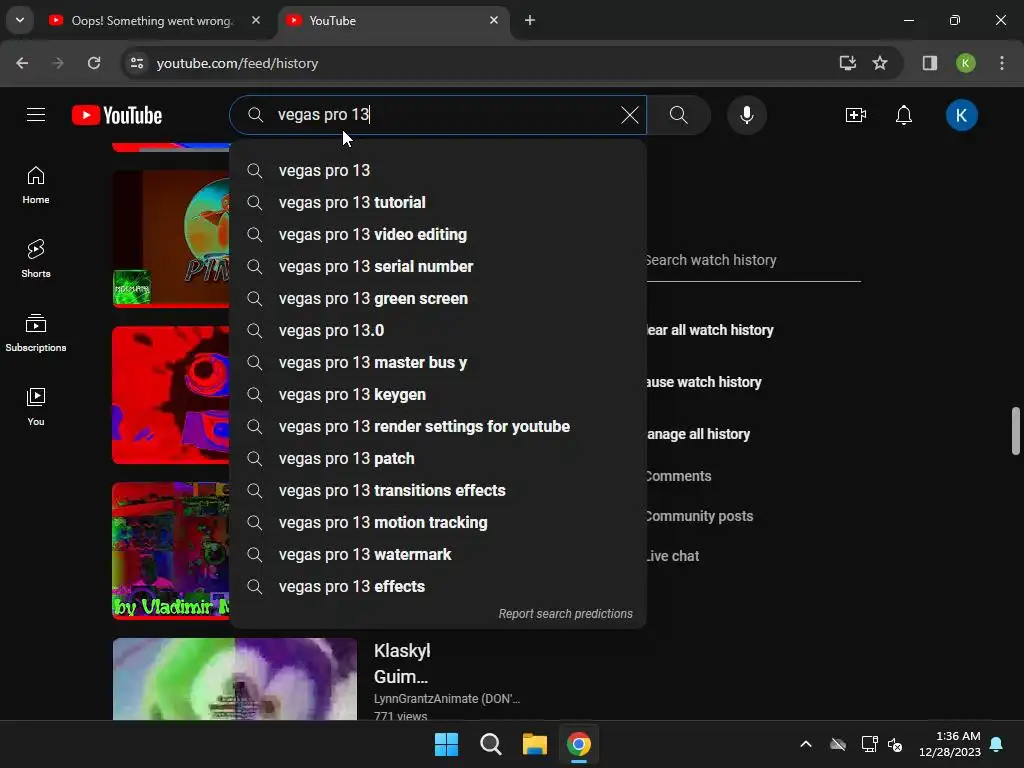
Task: Open Windows taskbar Search
Action: (490, 744)
